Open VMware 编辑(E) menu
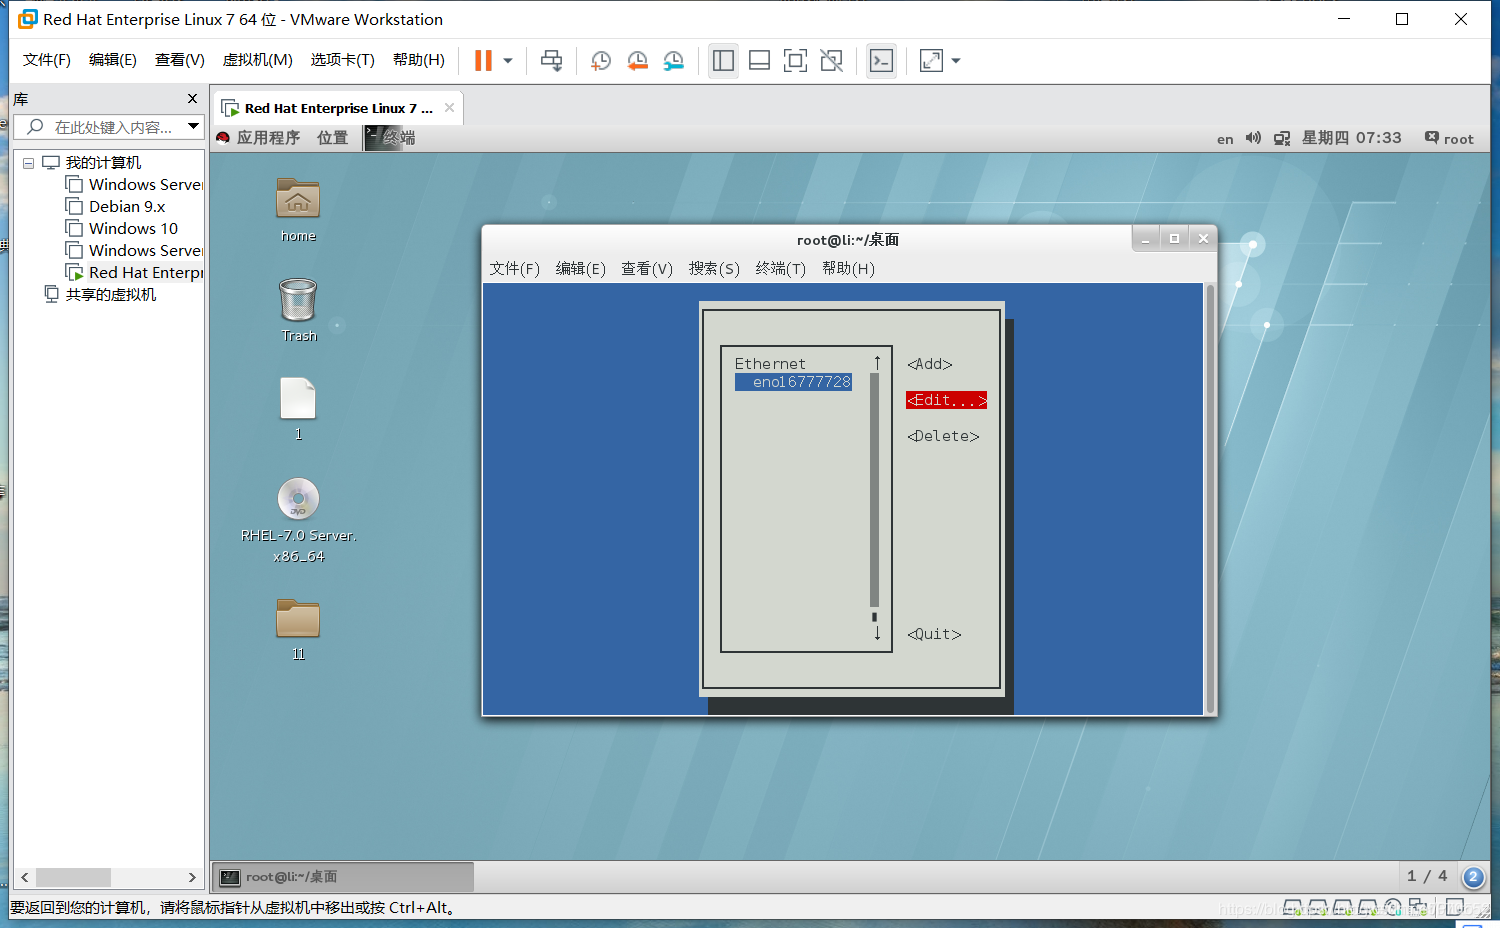Screen dimensions: 1500x928 (x=112, y=60)
